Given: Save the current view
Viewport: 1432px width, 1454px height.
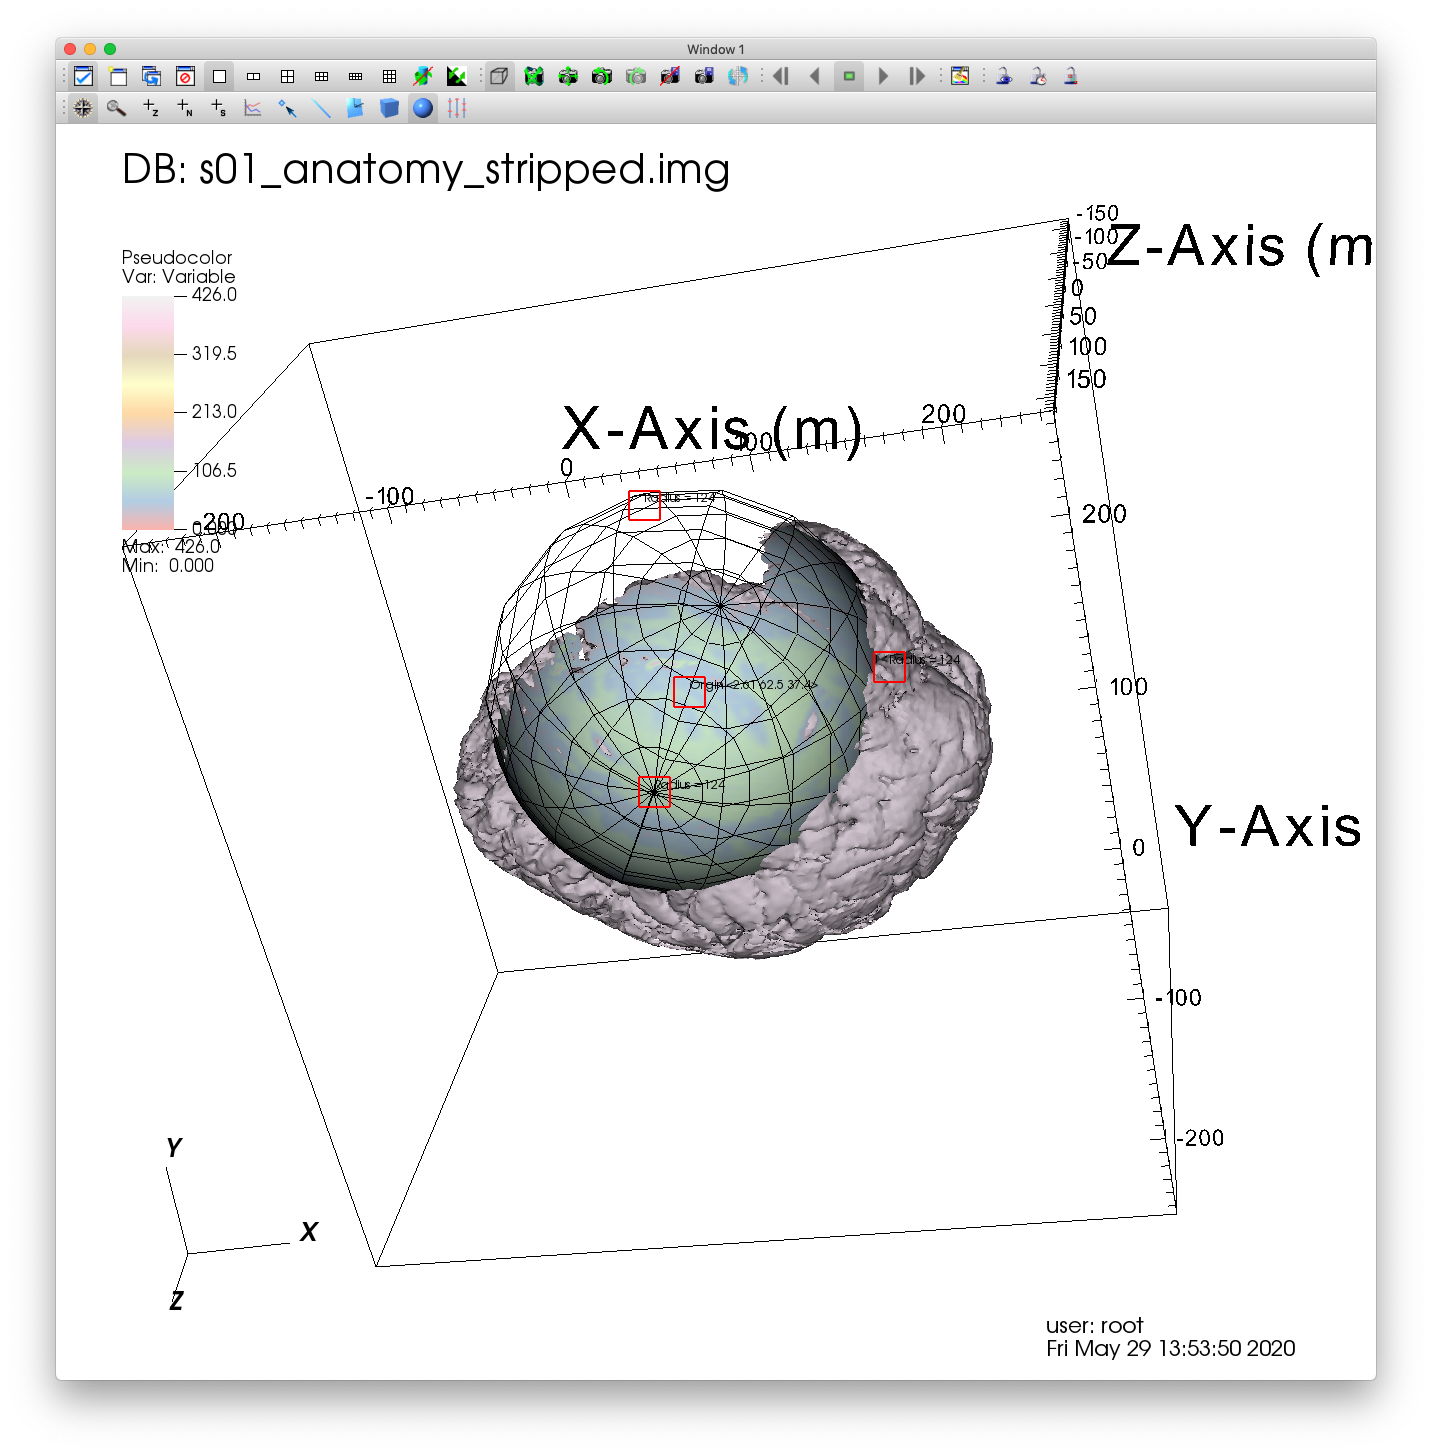Looking at the screenshot, I should (x=704, y=76).
